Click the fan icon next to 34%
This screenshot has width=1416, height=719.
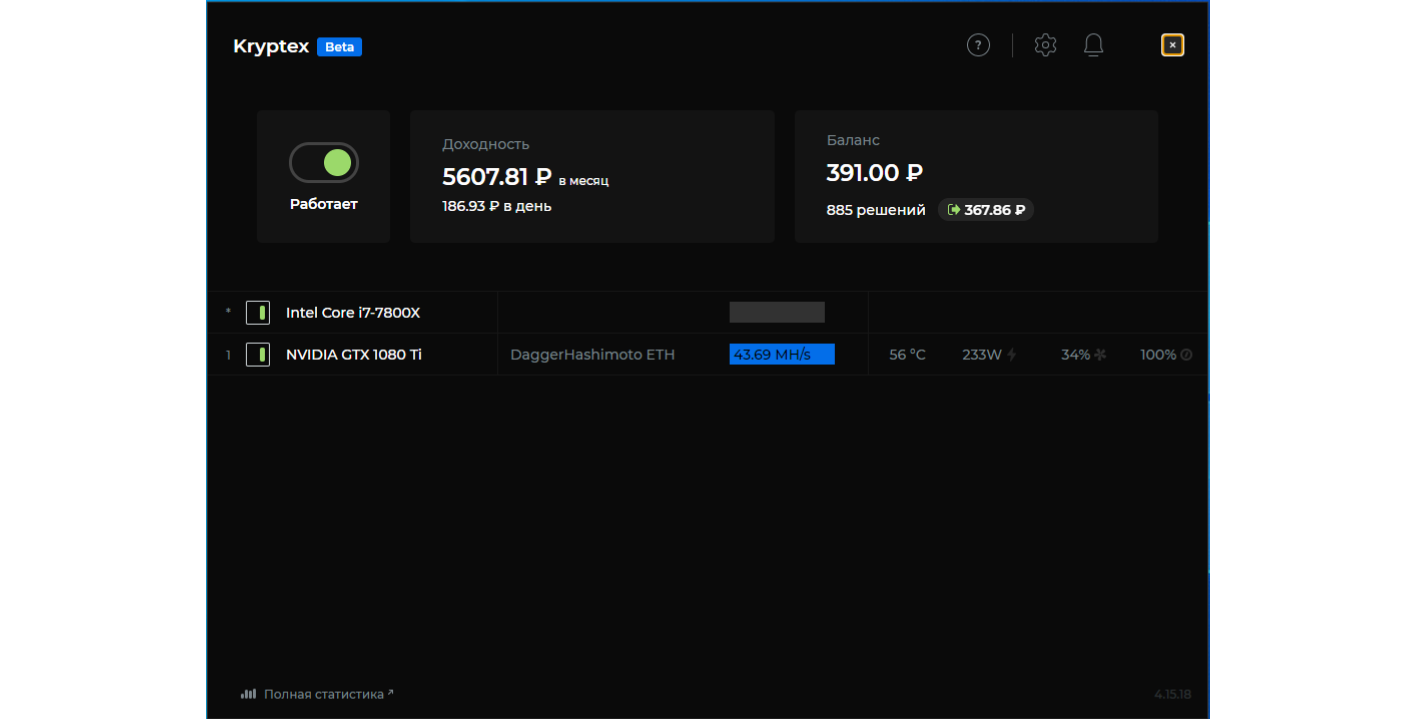[x=1100, y=355]
